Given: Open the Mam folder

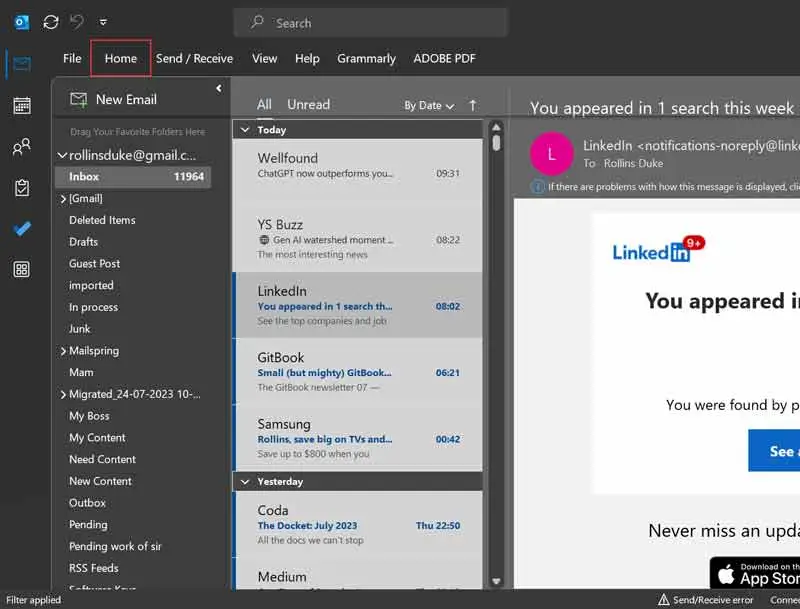Looking at the screenshot, I should 81,372.
